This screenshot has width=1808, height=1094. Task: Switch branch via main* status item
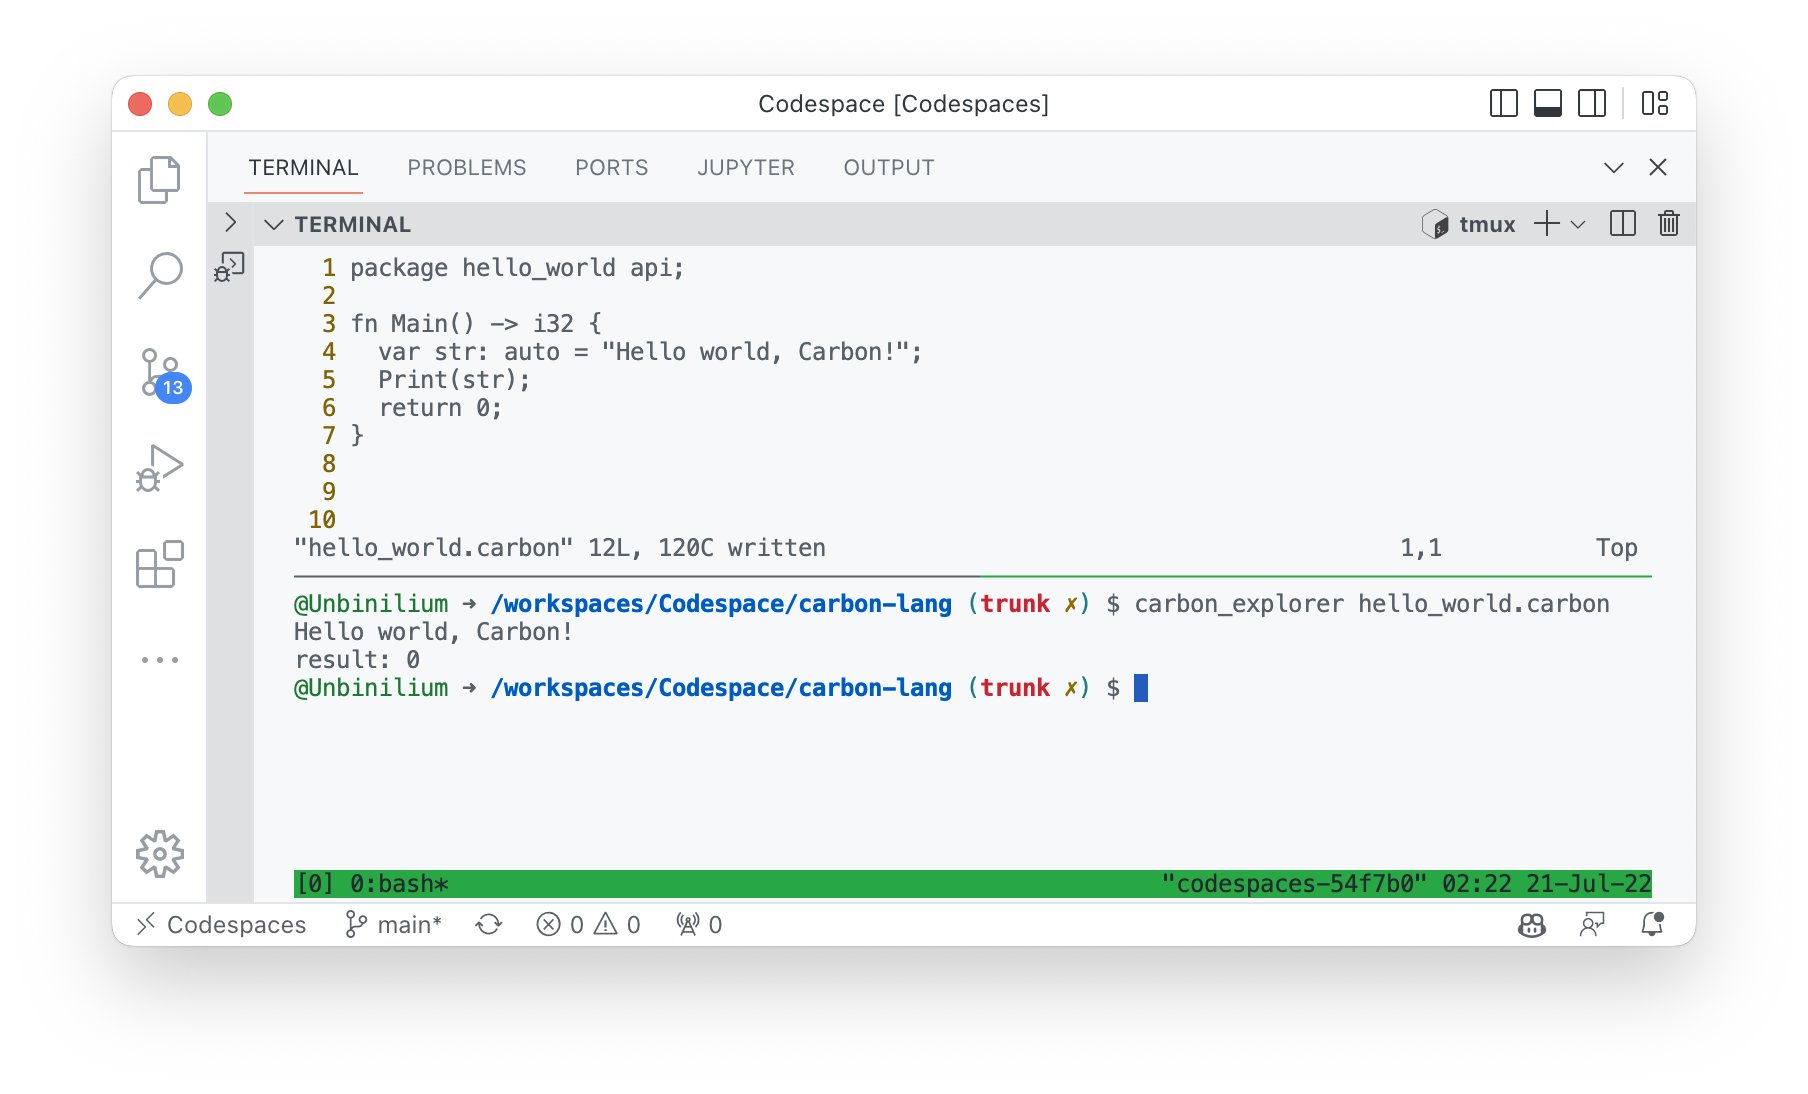393,925
